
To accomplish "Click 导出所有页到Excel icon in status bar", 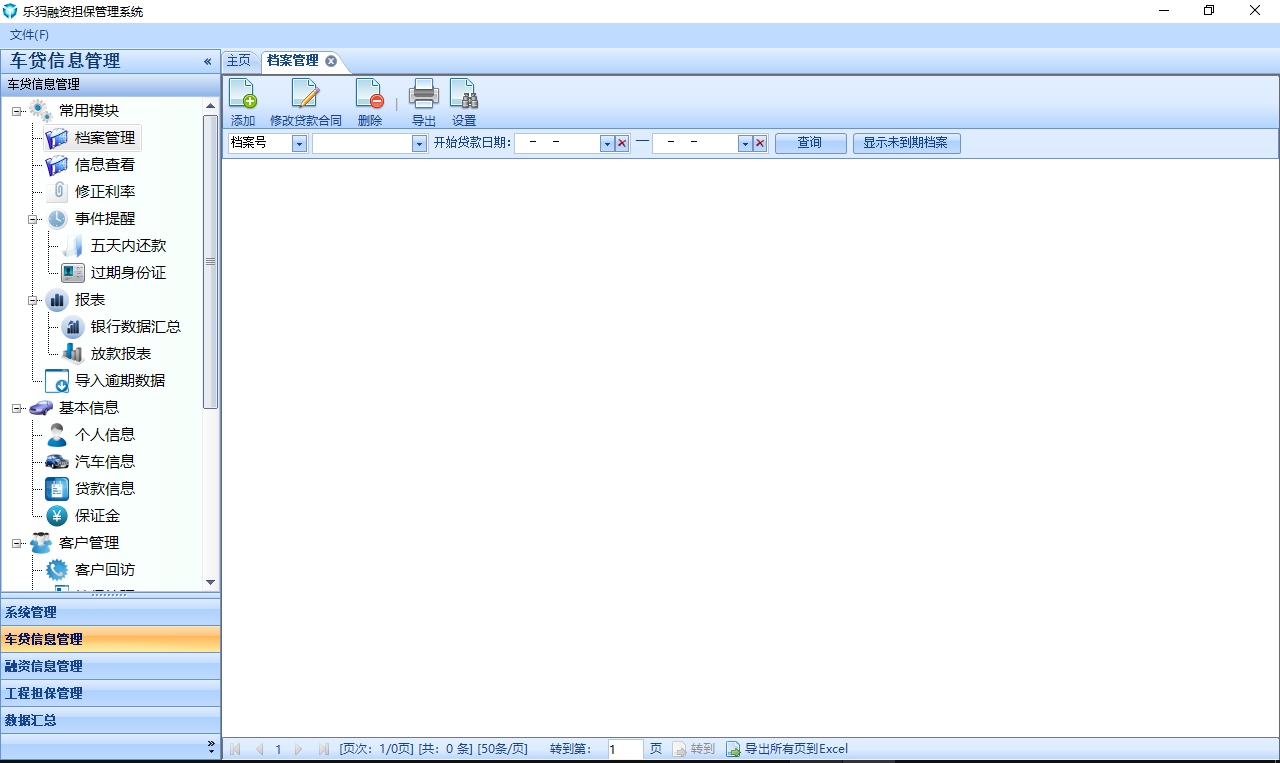I will tap(733, 749).
